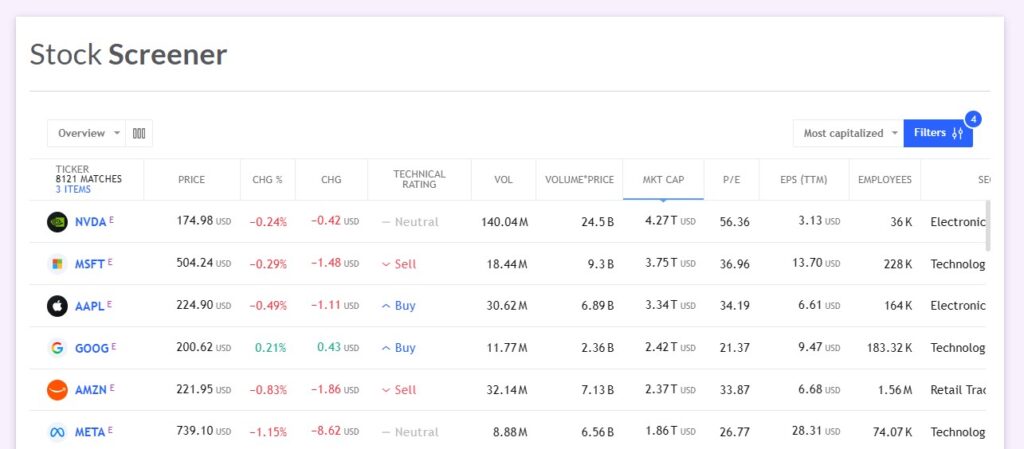Click the 8121 MATCHES count text
This screenshot has width=1024, height=449.
point(89,179)
